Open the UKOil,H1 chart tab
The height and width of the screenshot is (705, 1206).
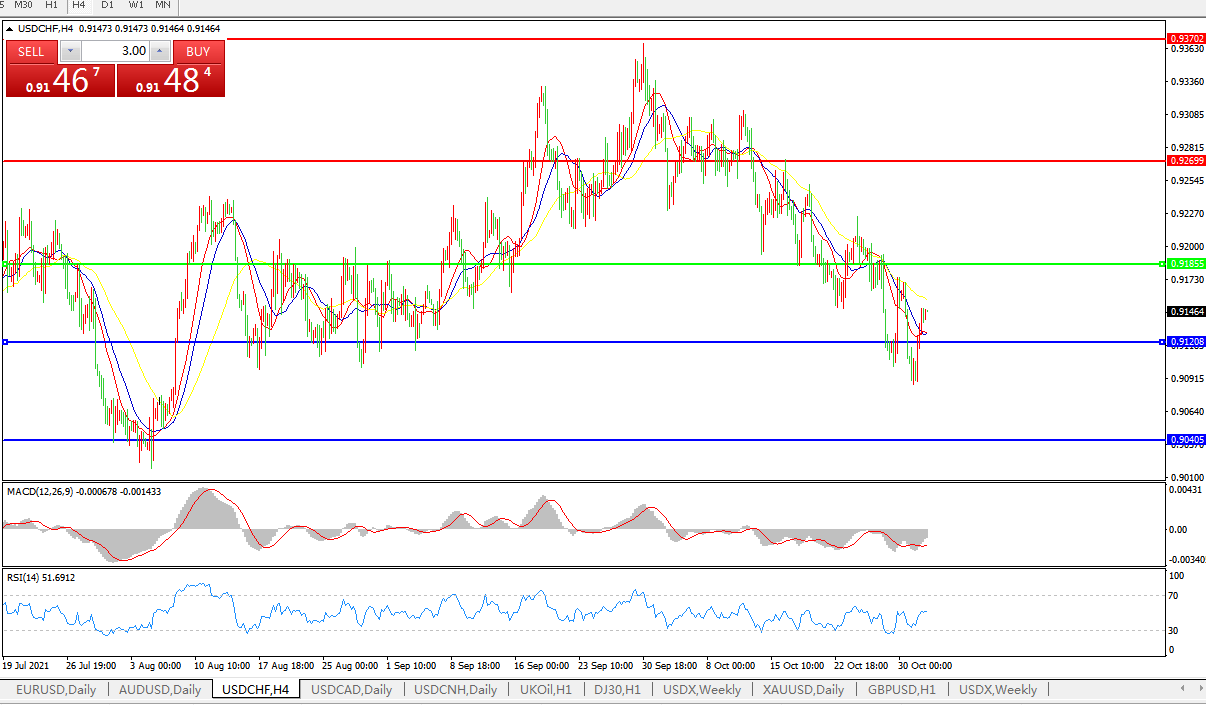545,690
